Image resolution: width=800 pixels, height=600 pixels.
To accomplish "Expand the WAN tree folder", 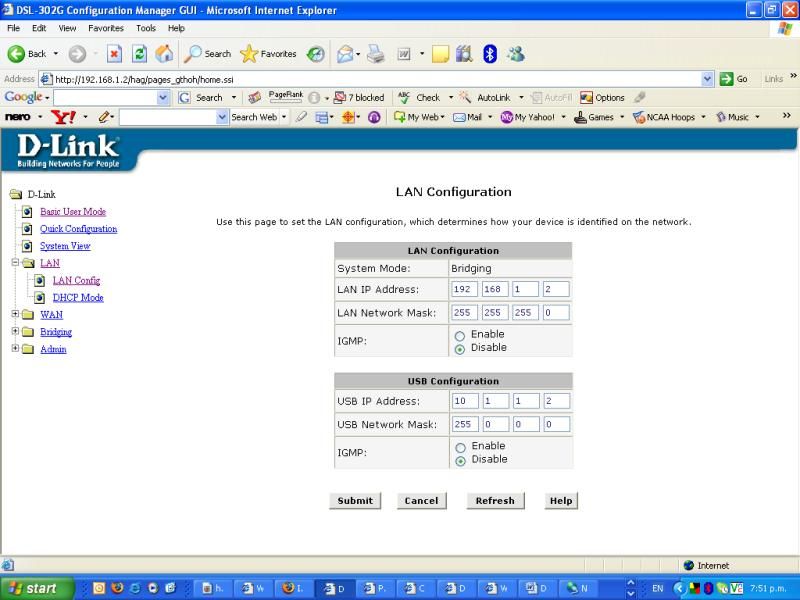I will 15,315.
